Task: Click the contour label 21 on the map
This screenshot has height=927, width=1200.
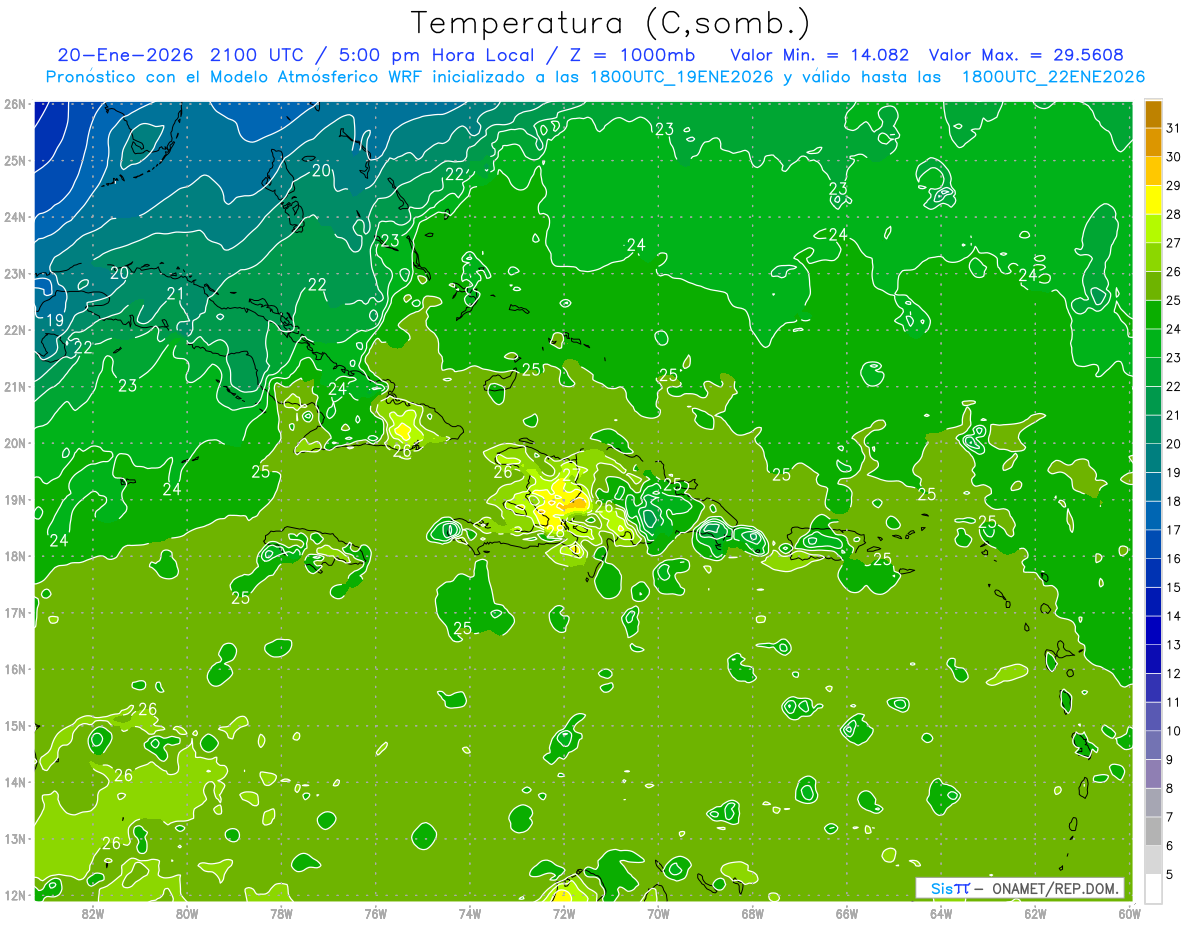Action: 176,294
